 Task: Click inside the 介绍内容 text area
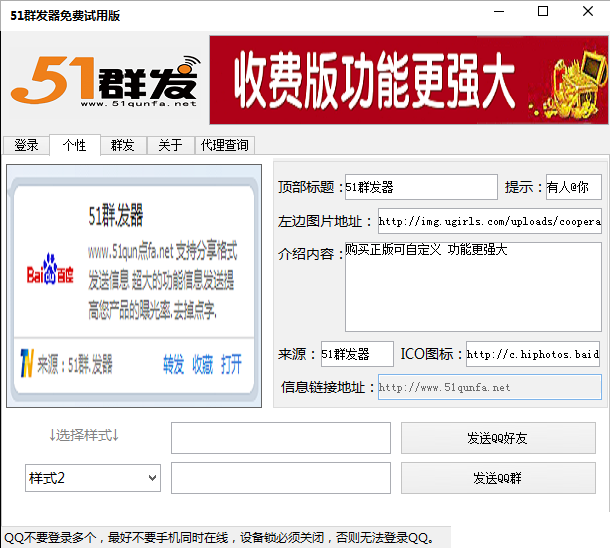[473, 287]
